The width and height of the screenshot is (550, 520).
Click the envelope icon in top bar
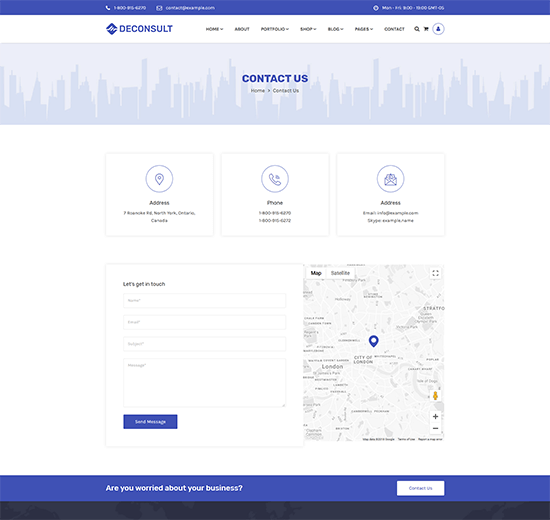pyautogui.click(x=159, y=8)
